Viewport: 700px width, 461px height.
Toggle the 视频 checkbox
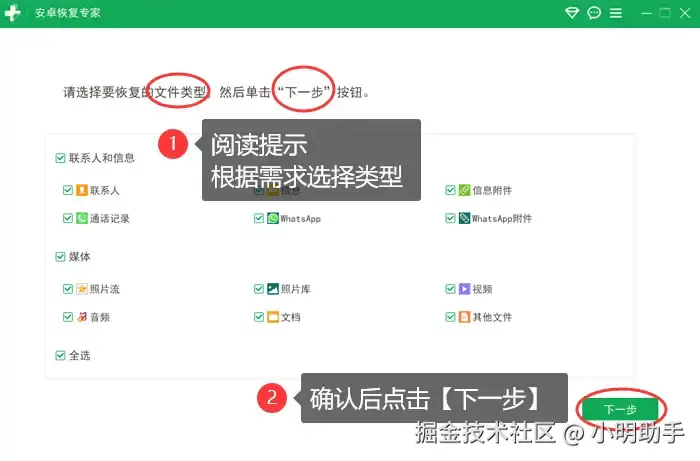[450, 289]
